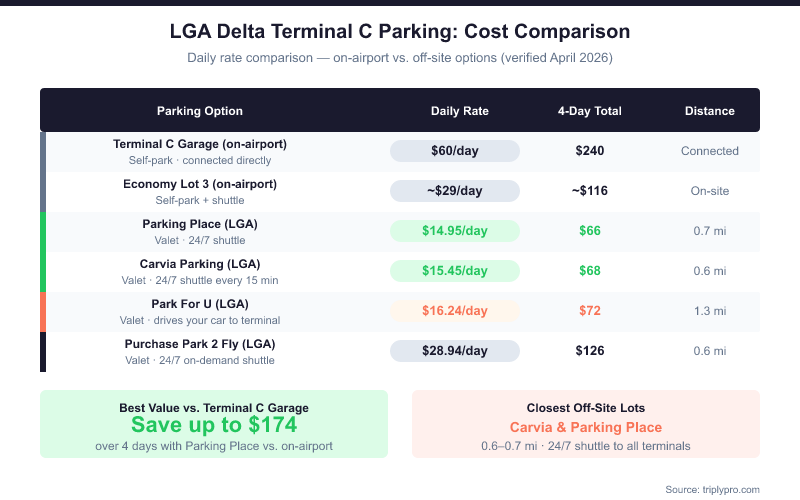800x500 pixels.
Task: Click the orange $16.24/day rate pill
Action: [x=455, y=311]
